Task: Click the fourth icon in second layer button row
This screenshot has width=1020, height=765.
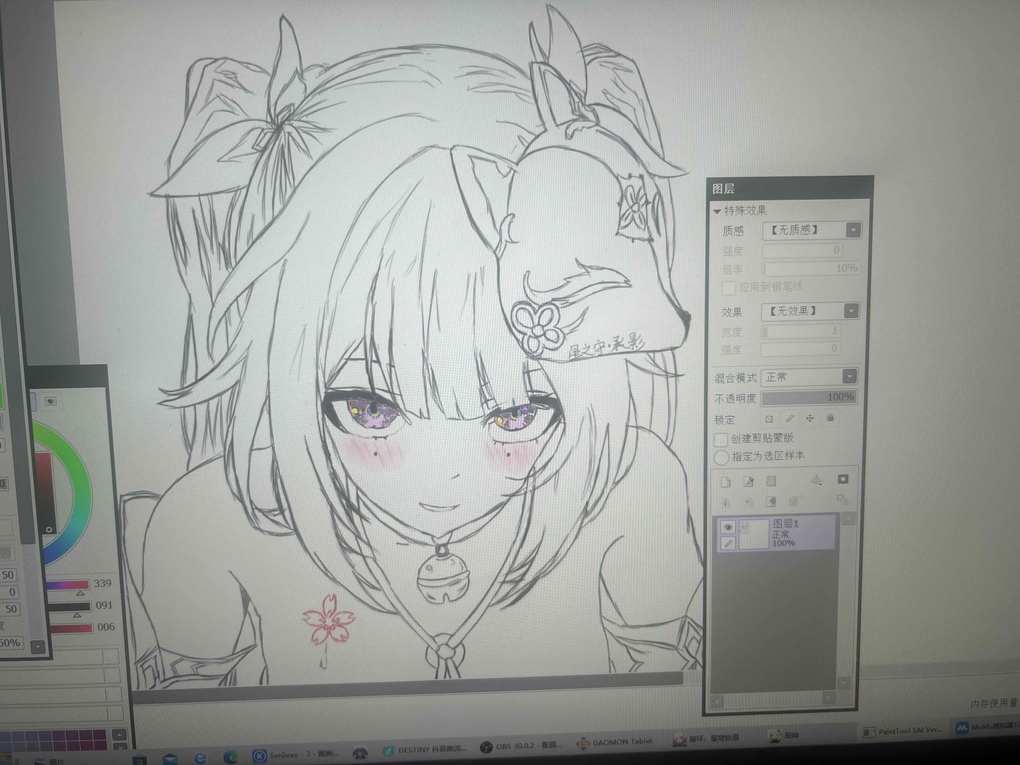Action: coord(794,501)
